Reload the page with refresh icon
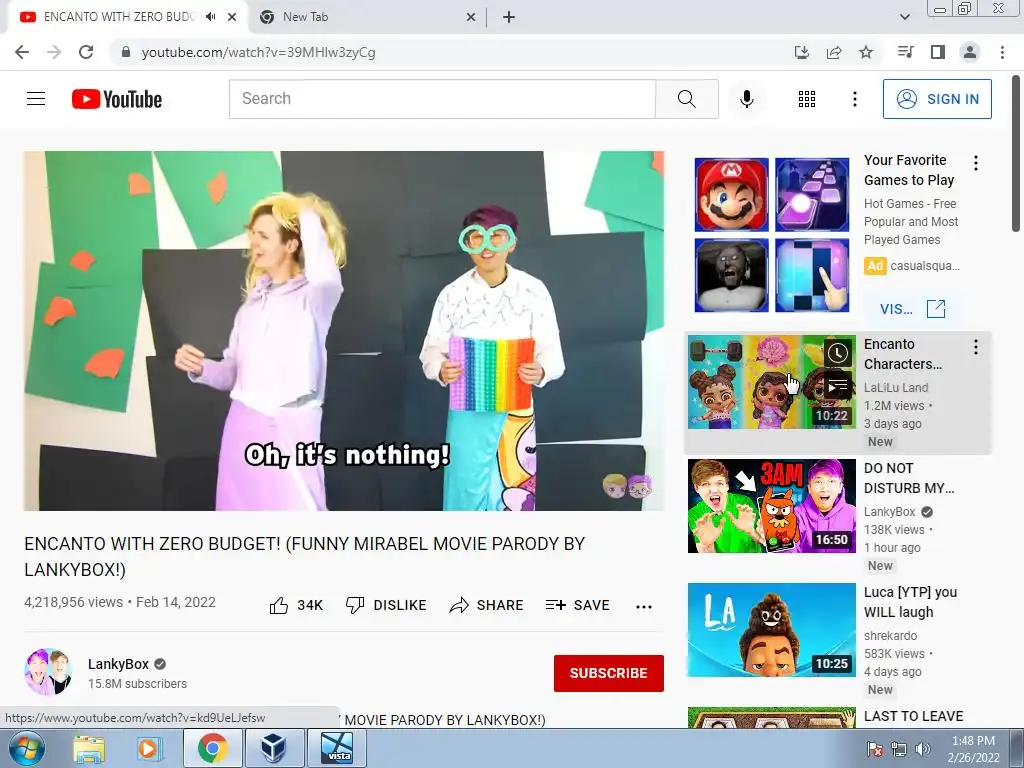Viewport: 1024px width, 768px height. (x=86, y=52)
